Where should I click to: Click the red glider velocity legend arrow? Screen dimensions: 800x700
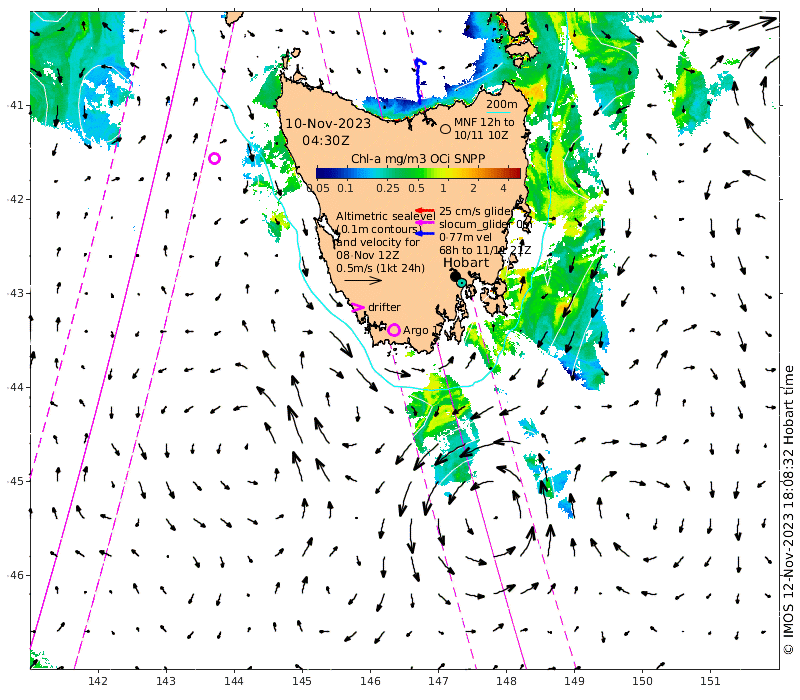424,210
